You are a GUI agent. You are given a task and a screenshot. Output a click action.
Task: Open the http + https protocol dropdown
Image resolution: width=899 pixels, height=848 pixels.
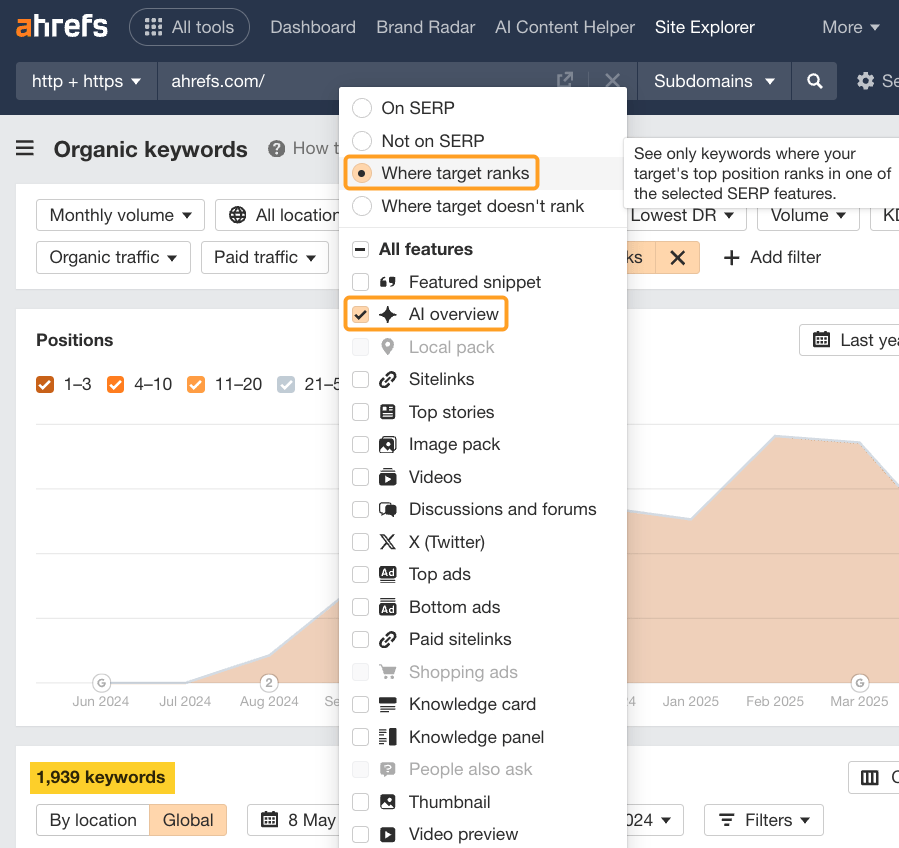(86, 82)
